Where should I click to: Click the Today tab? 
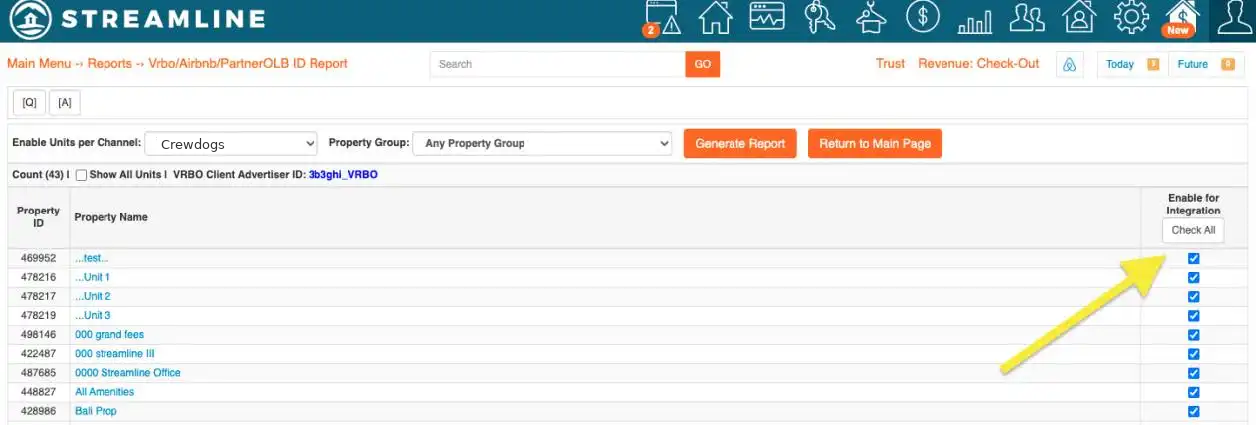pyautogui.click(x=1120, y=64)
